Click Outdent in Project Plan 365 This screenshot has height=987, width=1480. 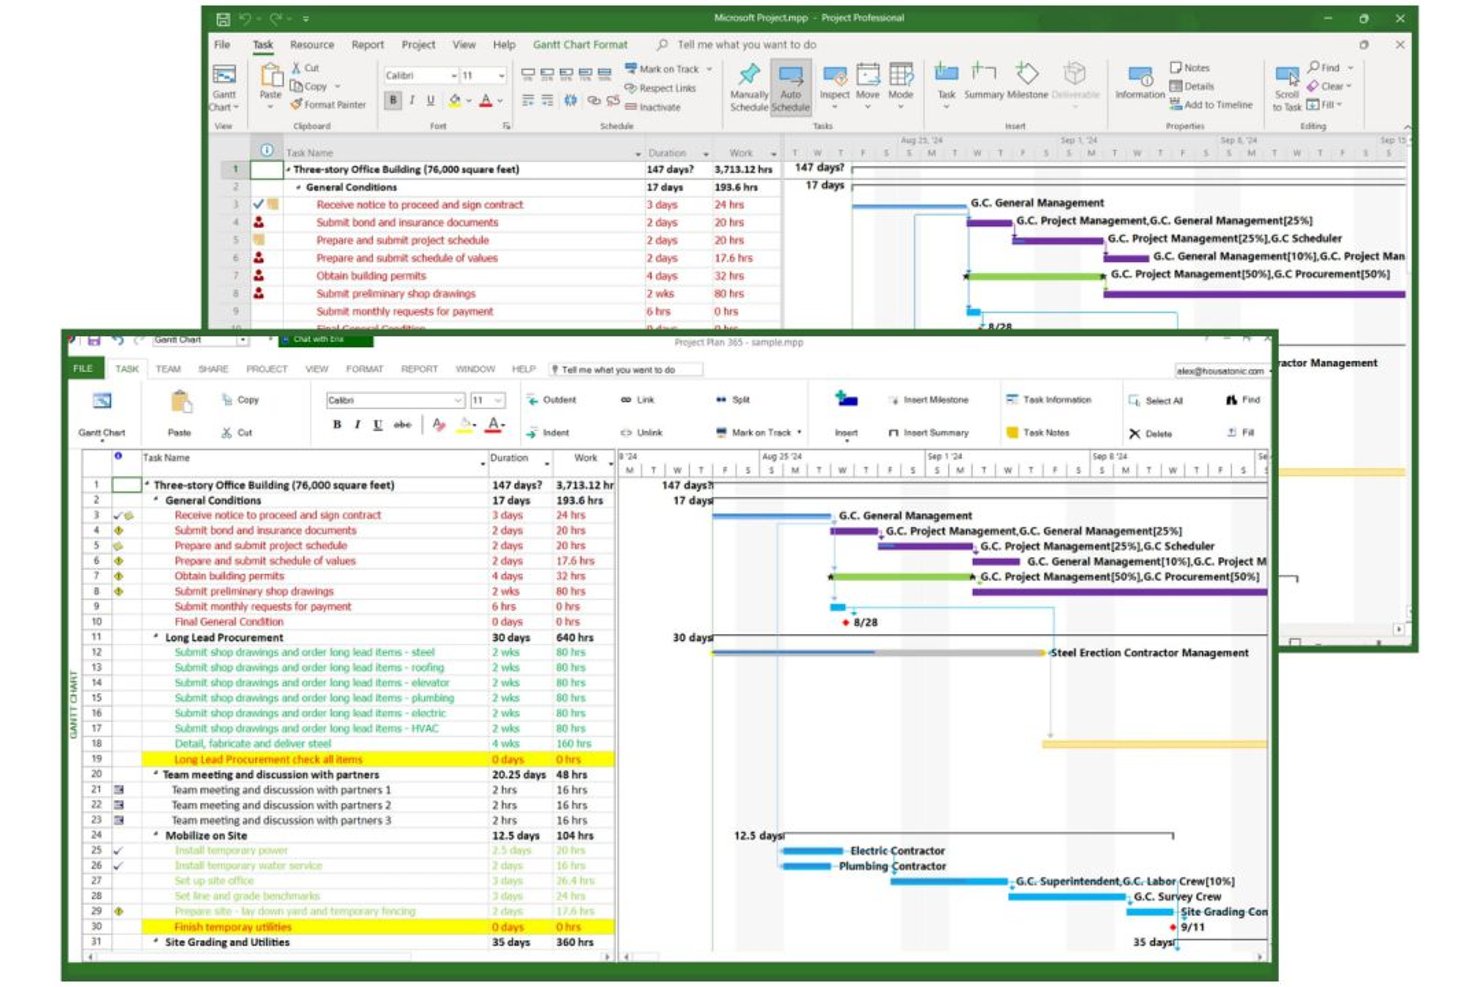(x=552, y=400)
